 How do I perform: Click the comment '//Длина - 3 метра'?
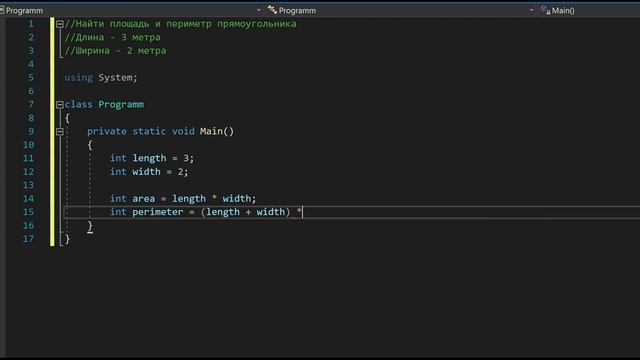(x=113, y=38)
